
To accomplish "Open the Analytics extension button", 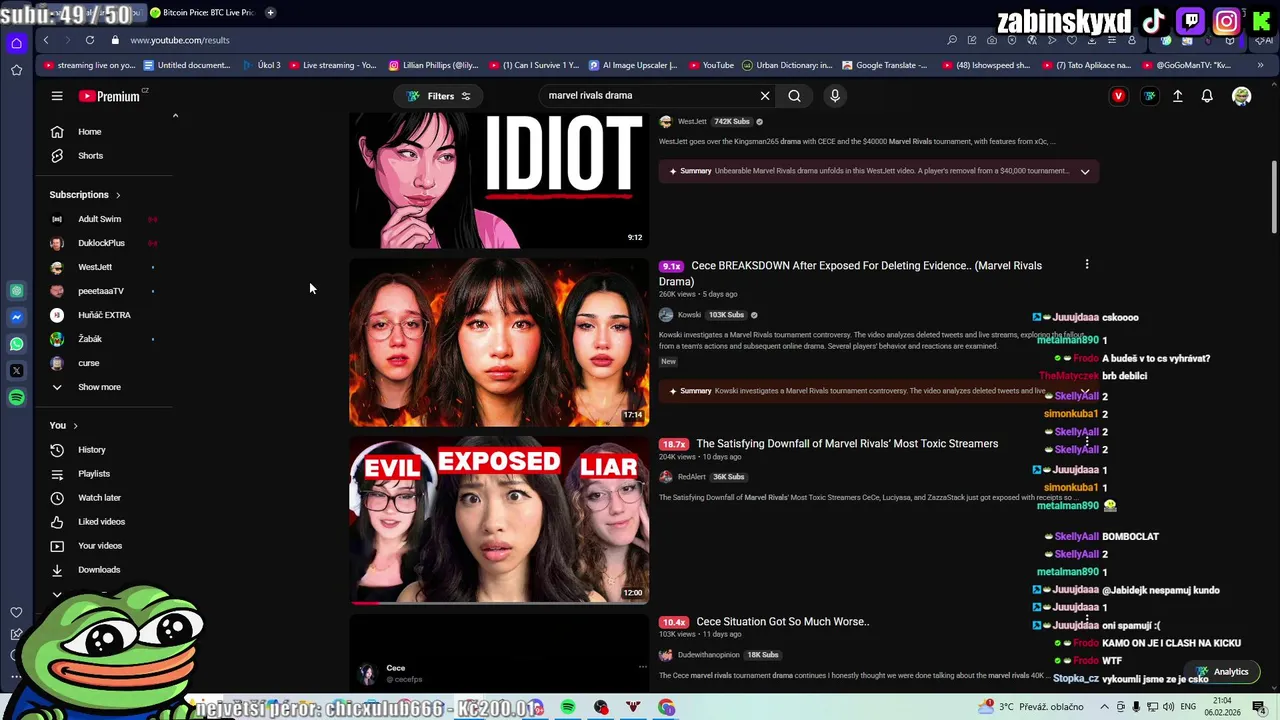I will click(x=1222, y=672).
